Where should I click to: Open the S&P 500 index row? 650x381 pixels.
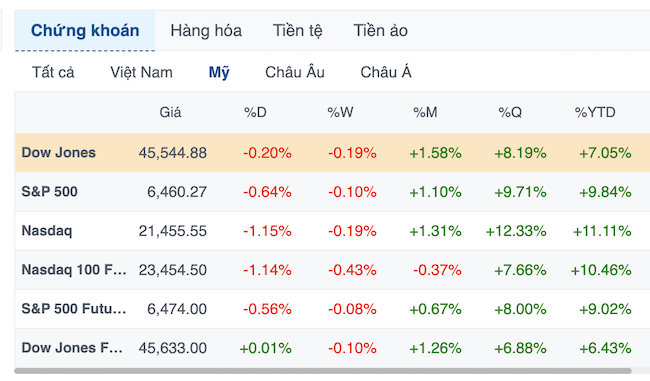(x=332, y=192)
